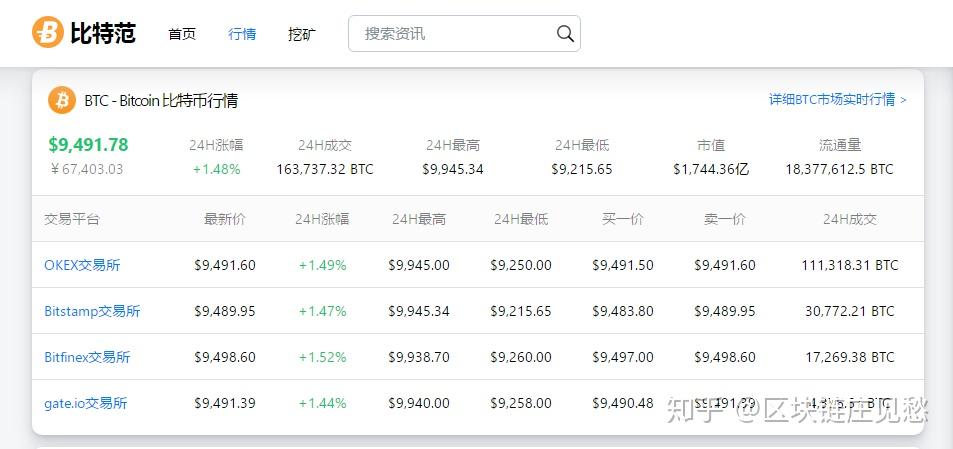
Task: Click the +1.48% 24H change value
Action: tap(216, 170)
